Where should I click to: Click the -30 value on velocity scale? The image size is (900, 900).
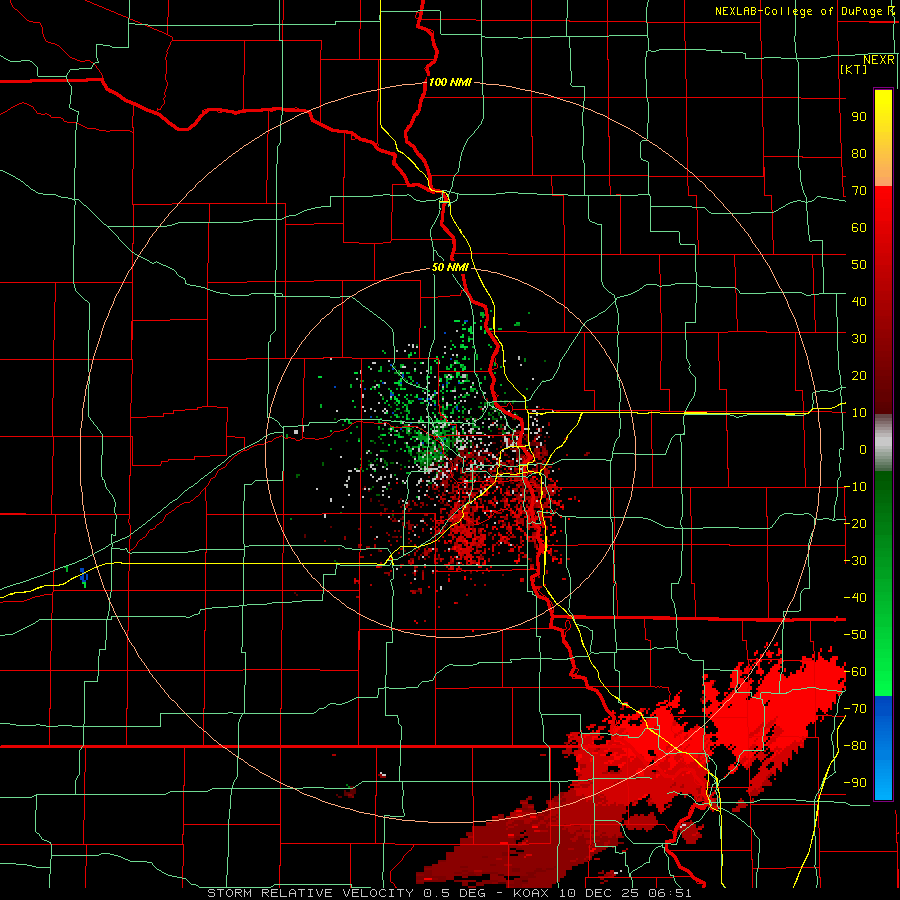pyautogui.click(x=855, y=561)
